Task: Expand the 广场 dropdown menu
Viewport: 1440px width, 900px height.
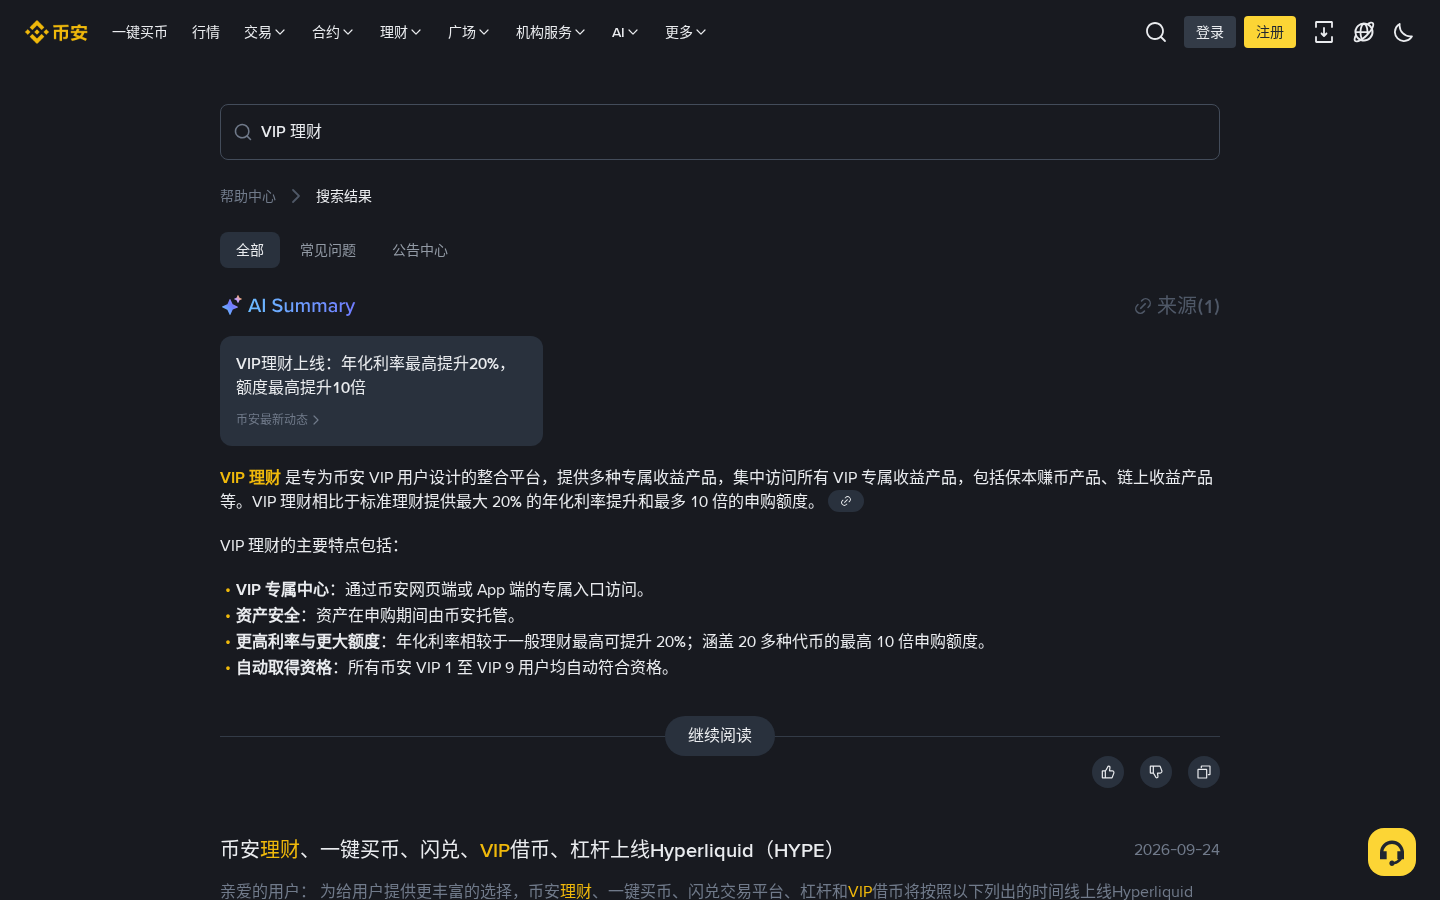Action: pyautogui.click(x=469, y=32)
